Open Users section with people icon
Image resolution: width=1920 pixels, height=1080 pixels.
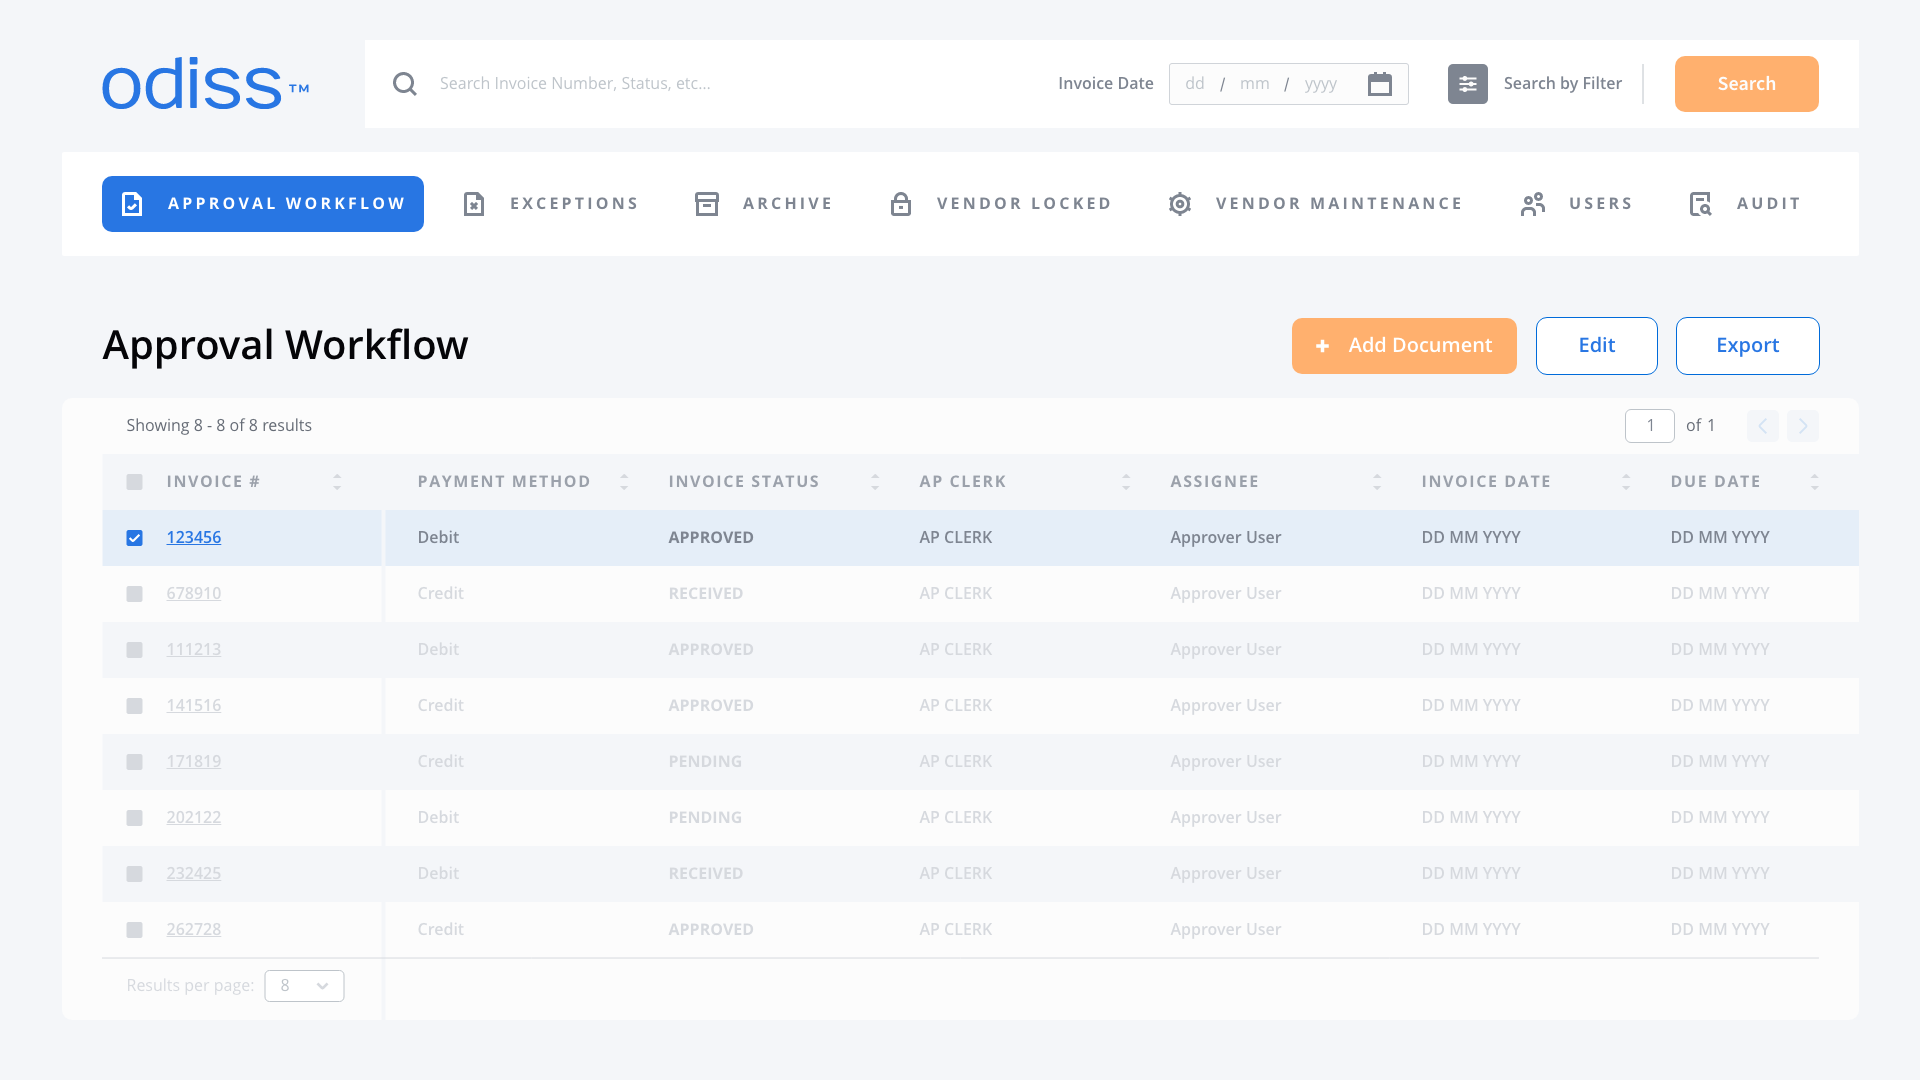(1576, 203)
